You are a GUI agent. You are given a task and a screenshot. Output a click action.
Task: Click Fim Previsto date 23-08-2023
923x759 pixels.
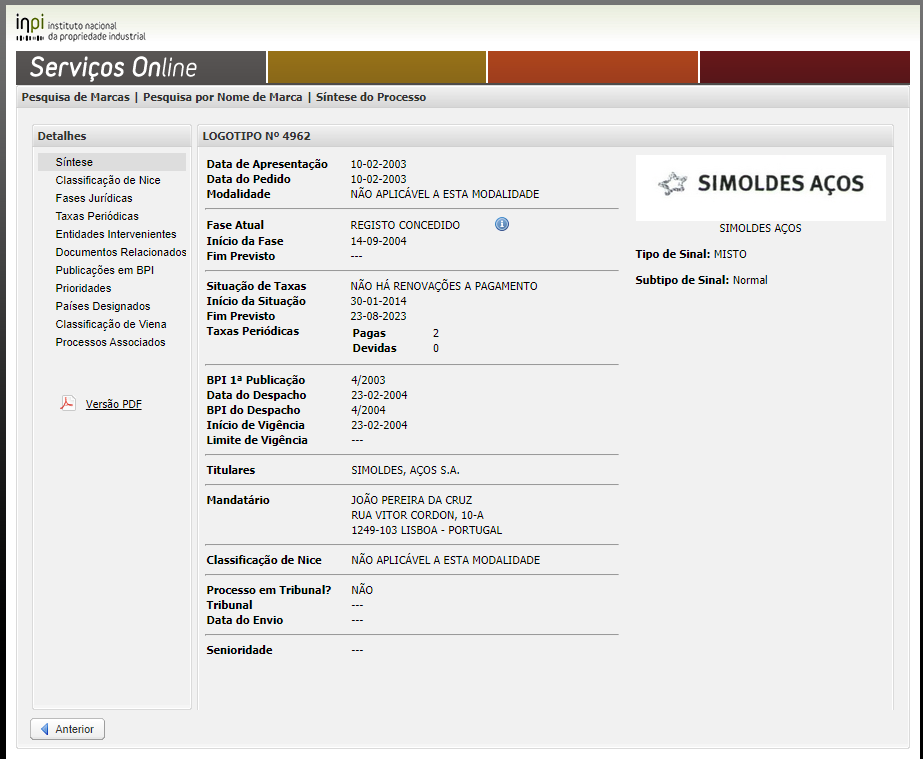click(379, 316)
